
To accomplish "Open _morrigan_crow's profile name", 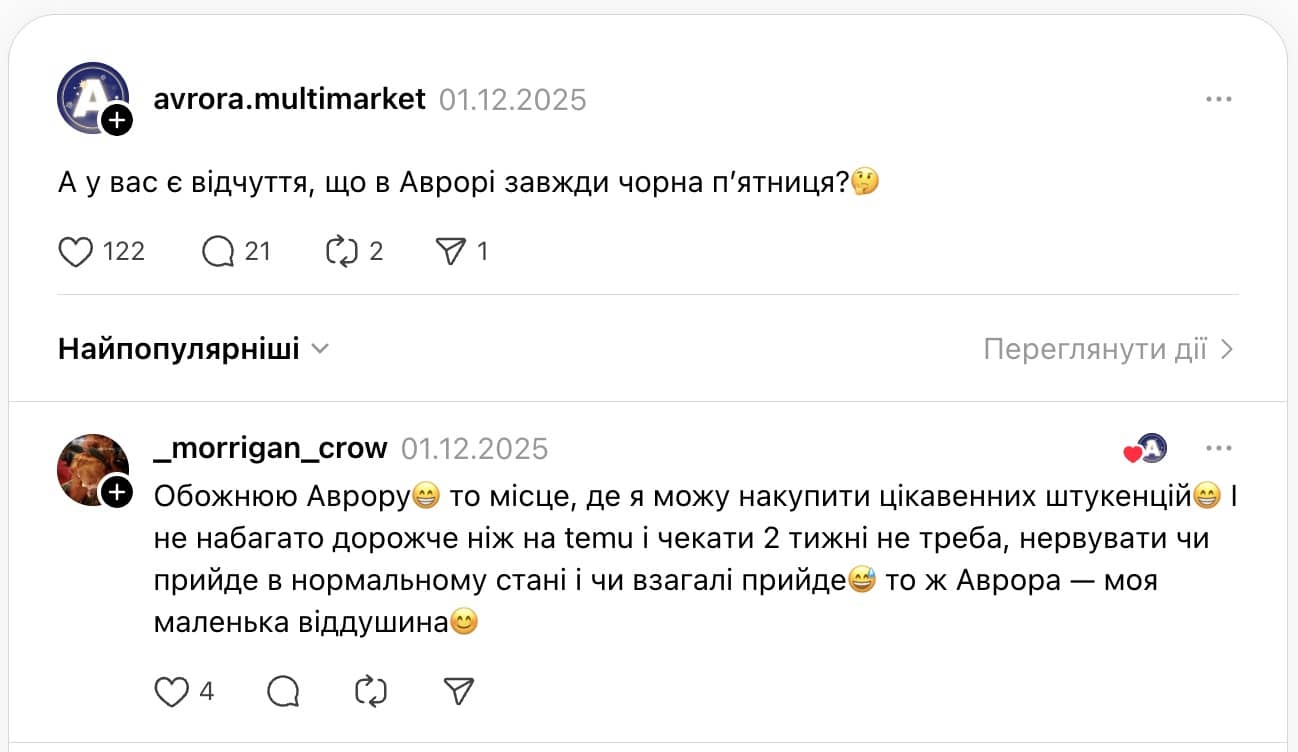I will (x=269, y=448).
